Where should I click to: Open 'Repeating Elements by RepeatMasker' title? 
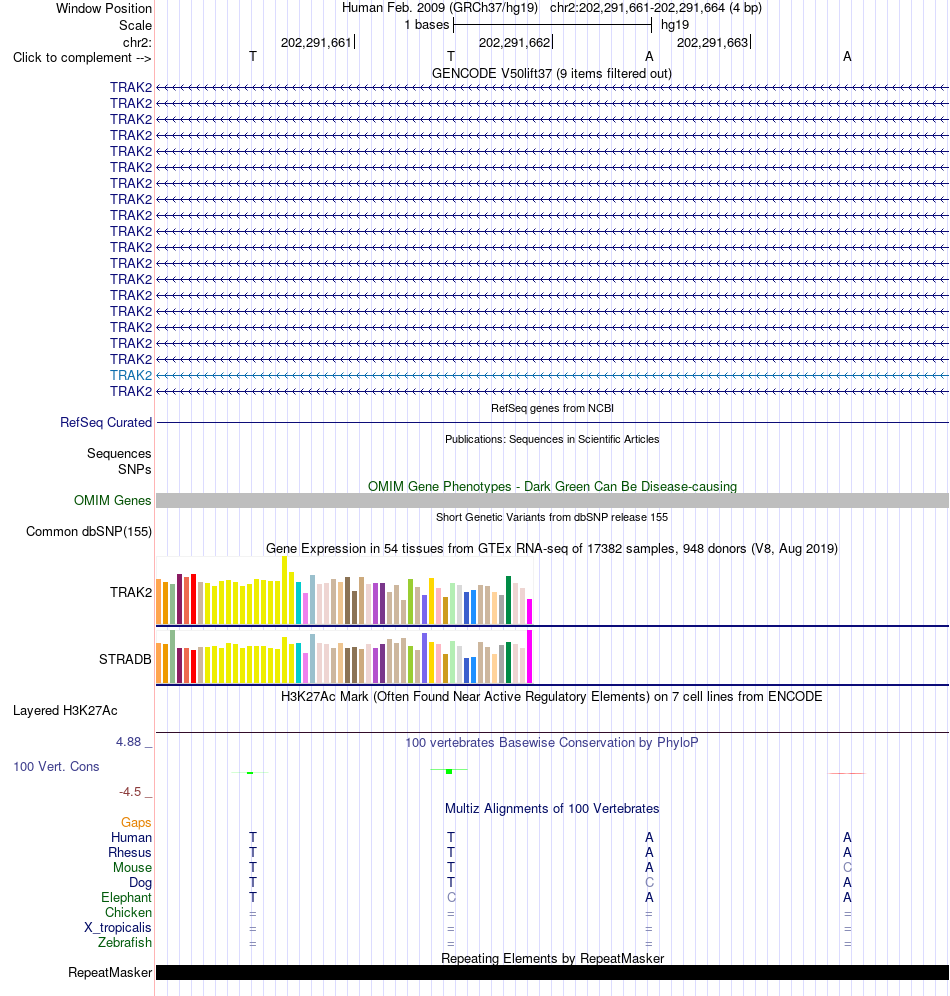pos(552,959)
